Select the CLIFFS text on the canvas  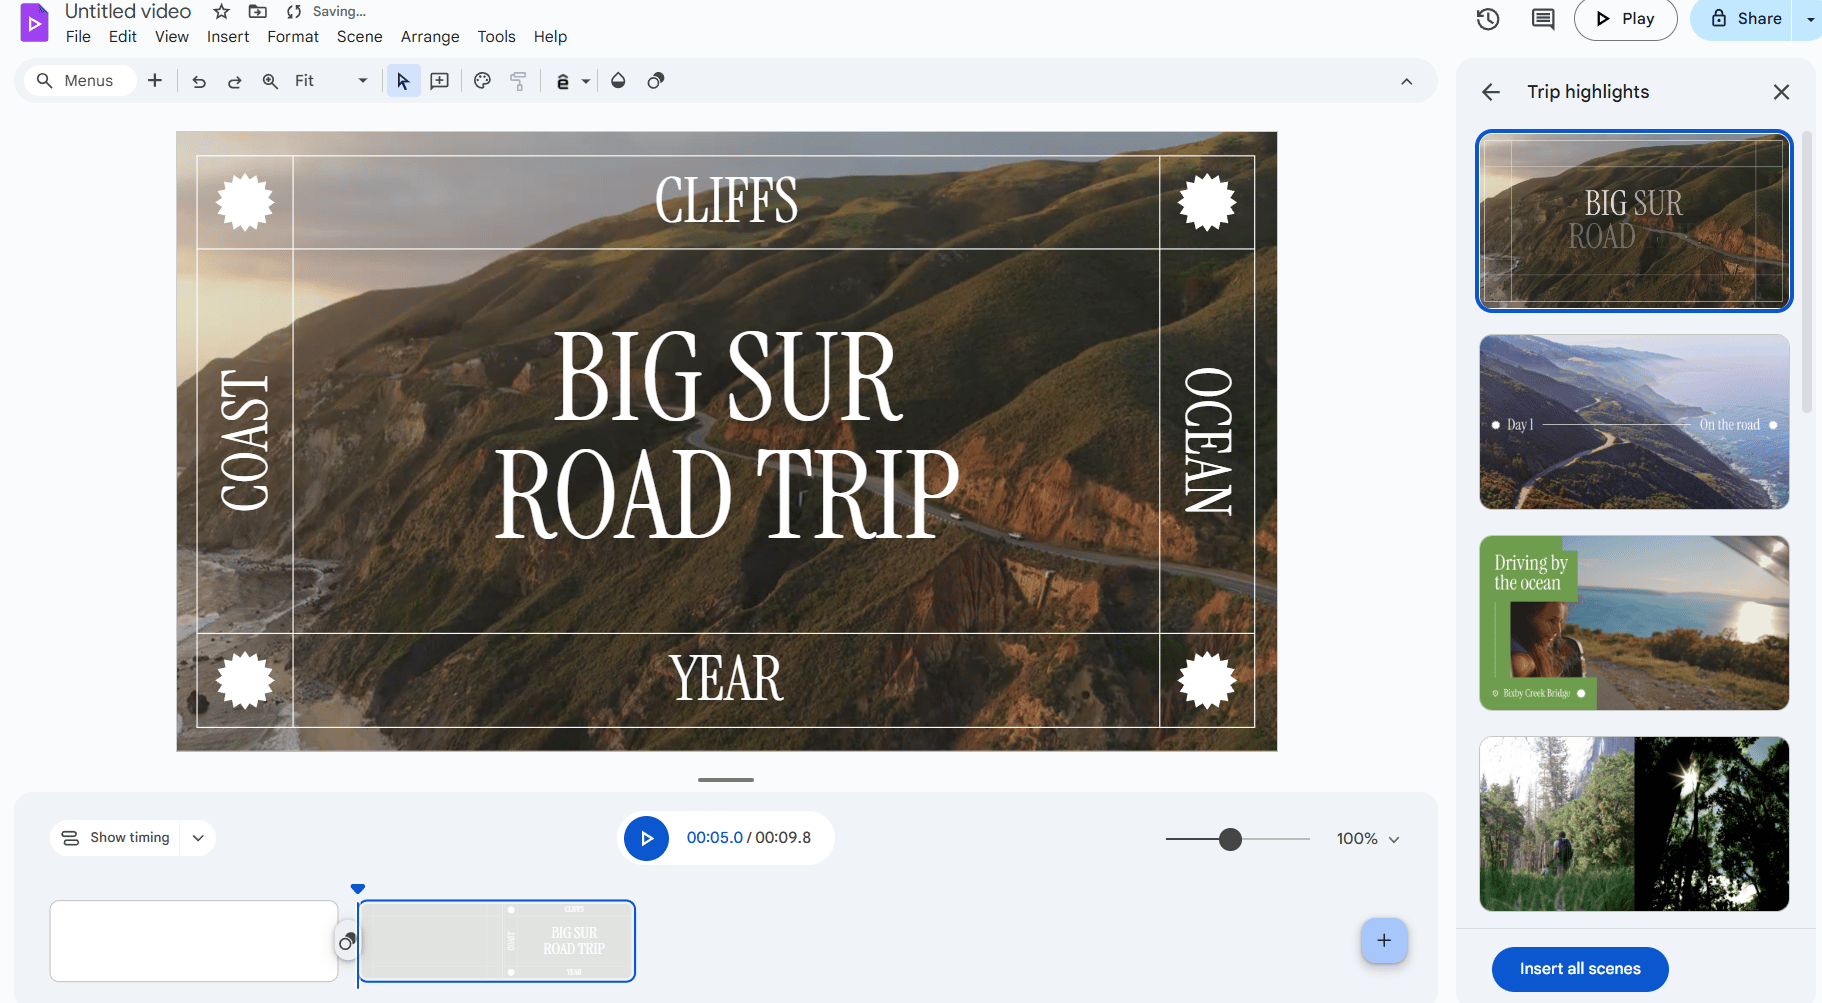tap(727, 201)
